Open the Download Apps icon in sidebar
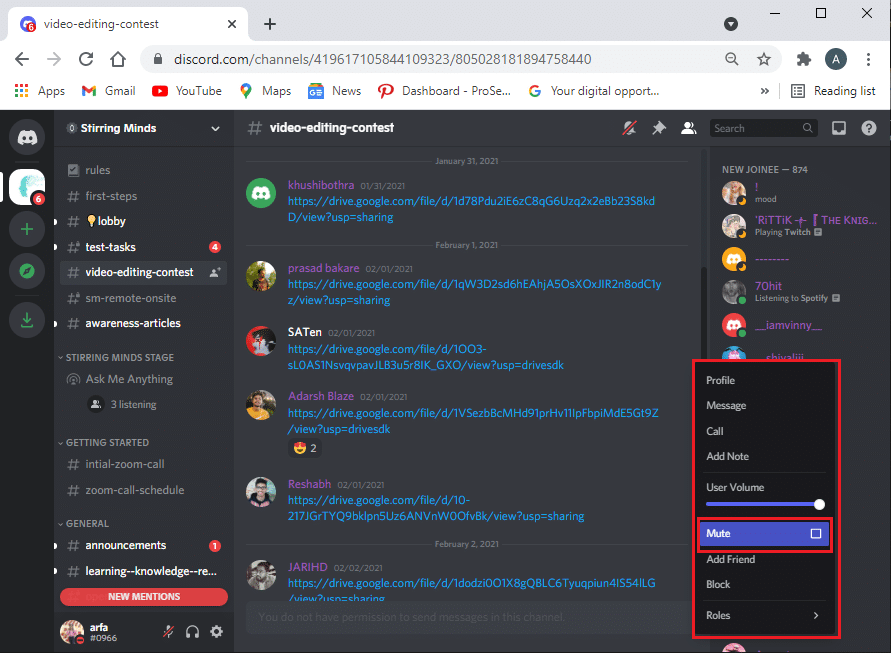The width and height of the screenshot is (891, 653). [27, 320]
